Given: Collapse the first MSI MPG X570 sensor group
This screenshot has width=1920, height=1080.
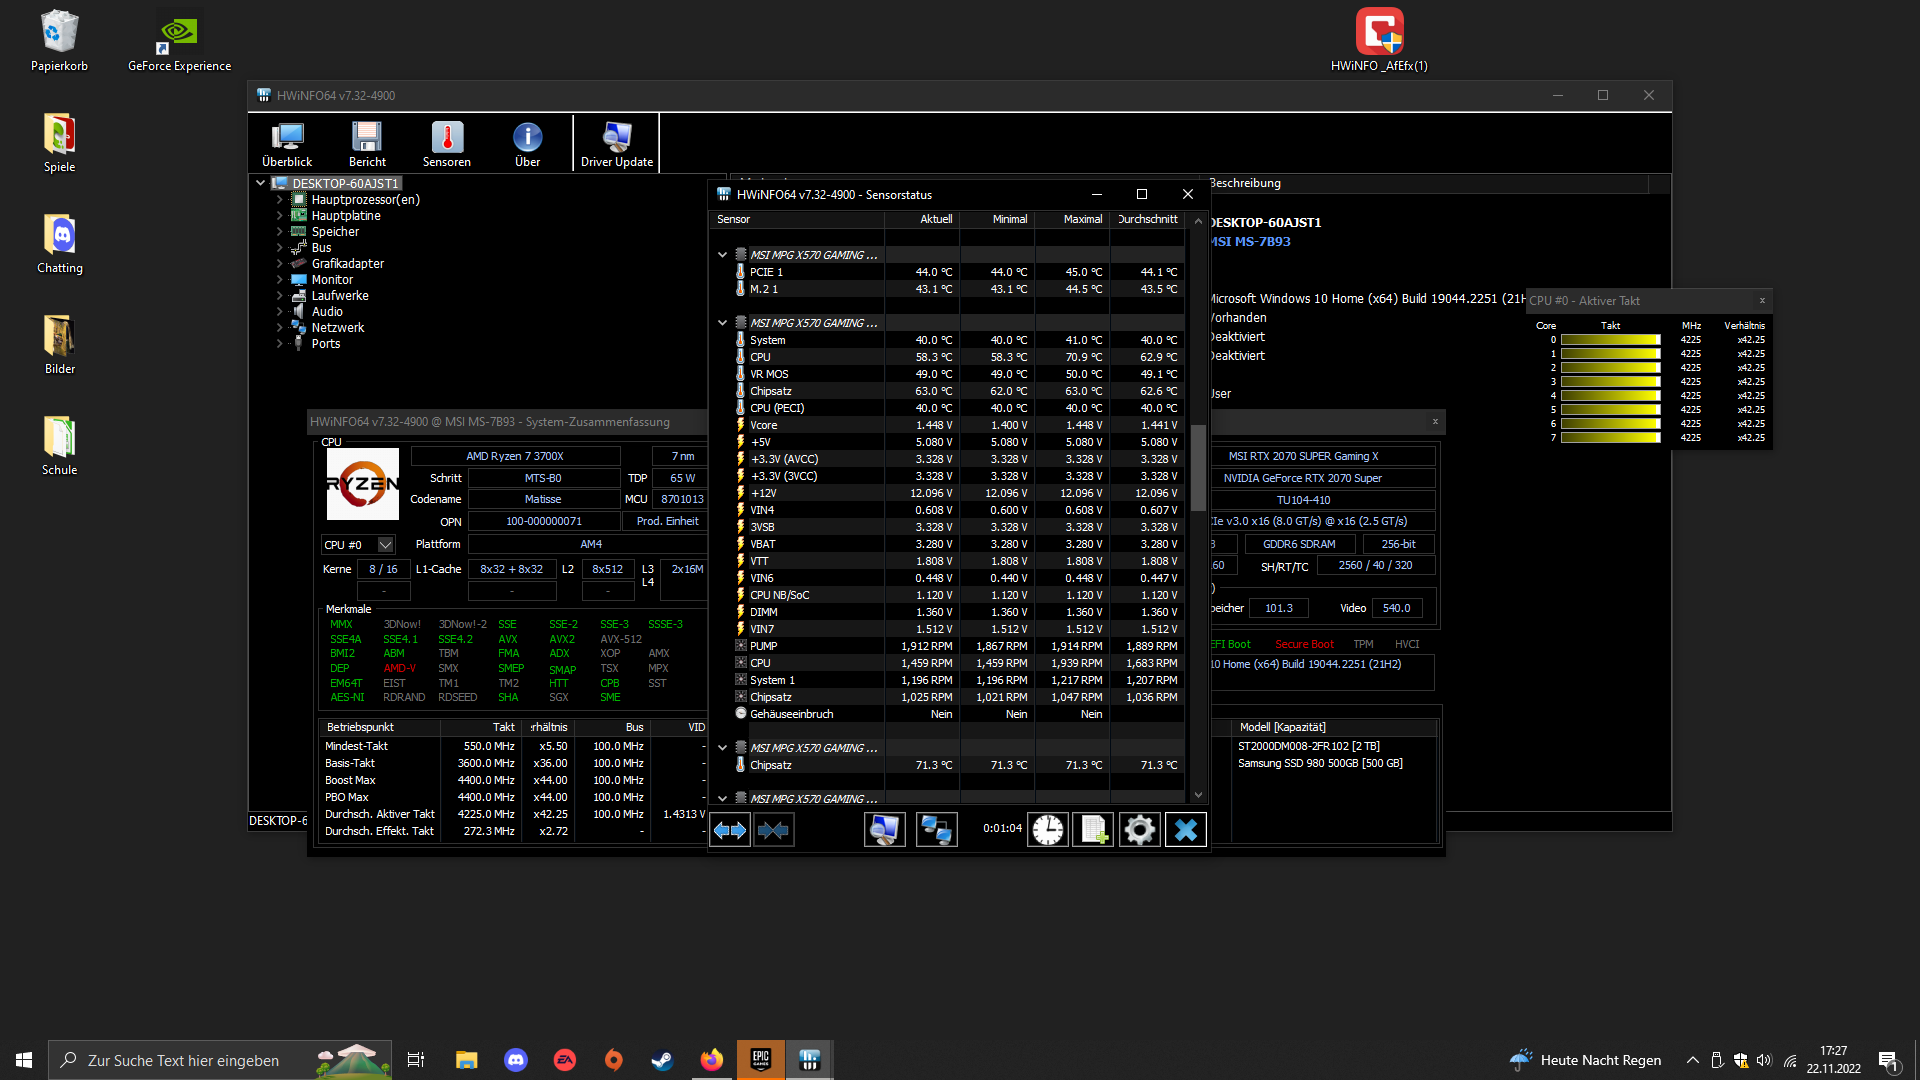Looking at the screenshot, I should [722, 255].
